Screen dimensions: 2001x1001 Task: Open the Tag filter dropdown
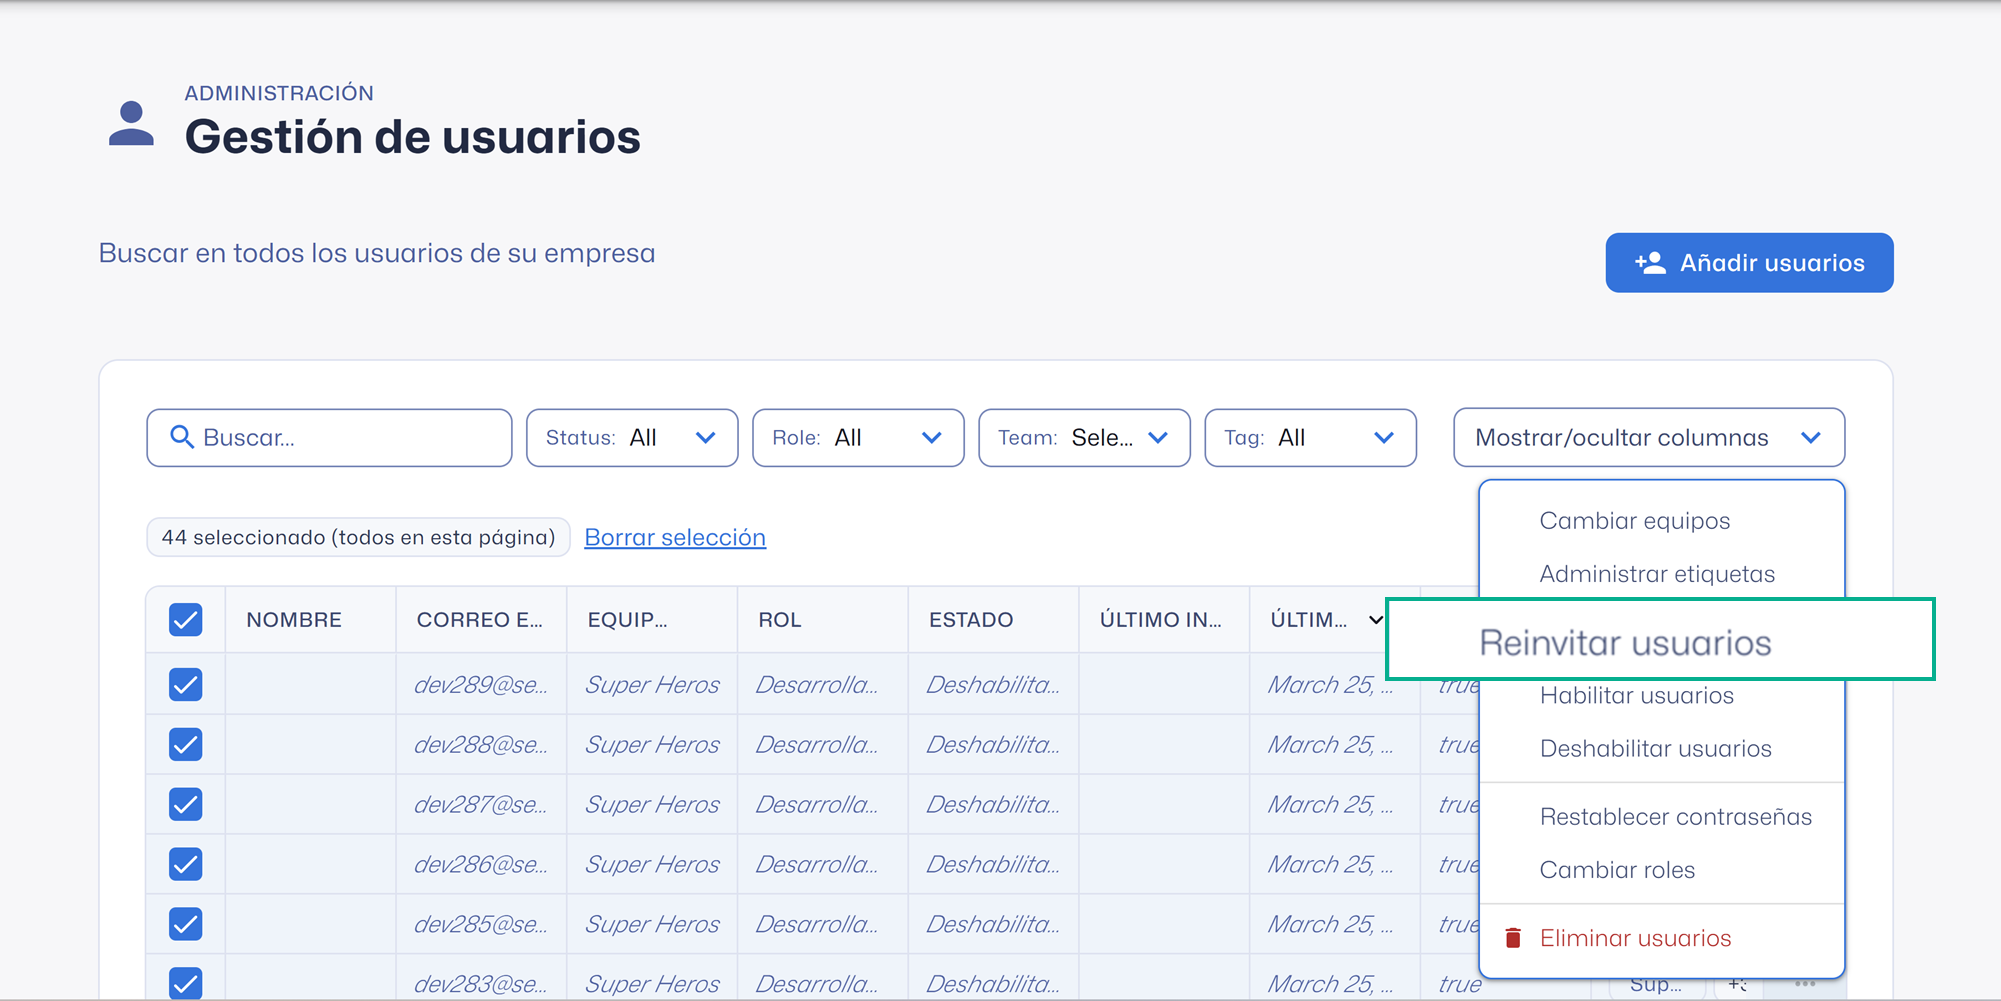click(x=1310, y=438)
